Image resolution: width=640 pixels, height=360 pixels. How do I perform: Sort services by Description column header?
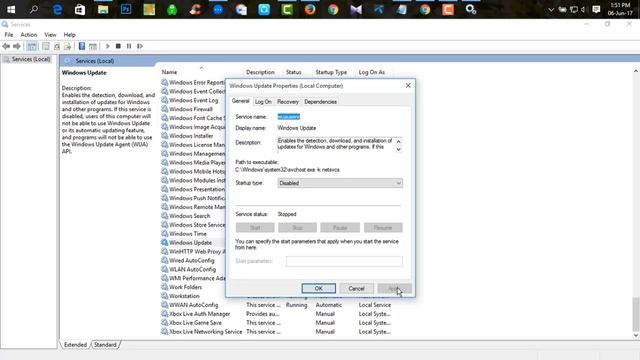260,72
